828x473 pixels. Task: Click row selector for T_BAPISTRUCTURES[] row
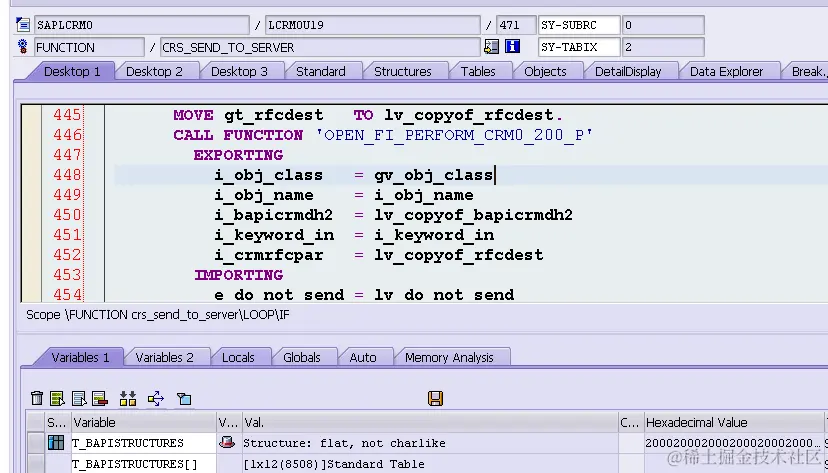click(35, 464)
